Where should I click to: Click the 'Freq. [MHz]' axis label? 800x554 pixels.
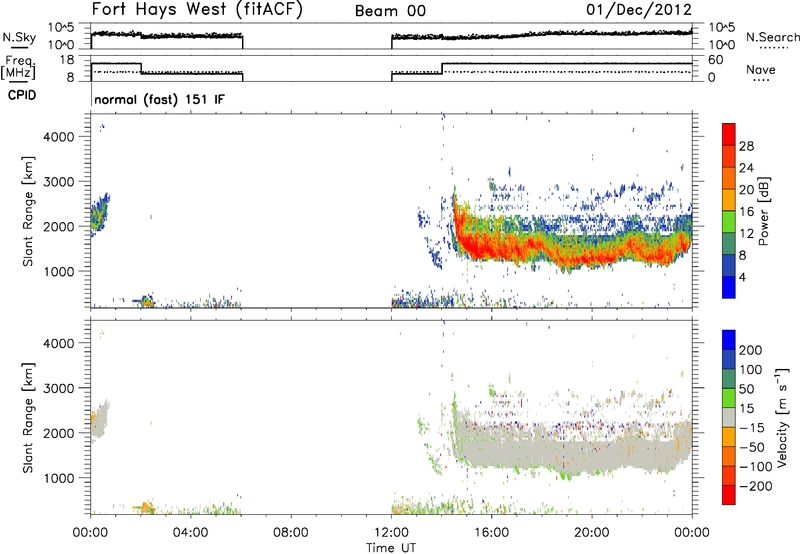click(18, 68)
